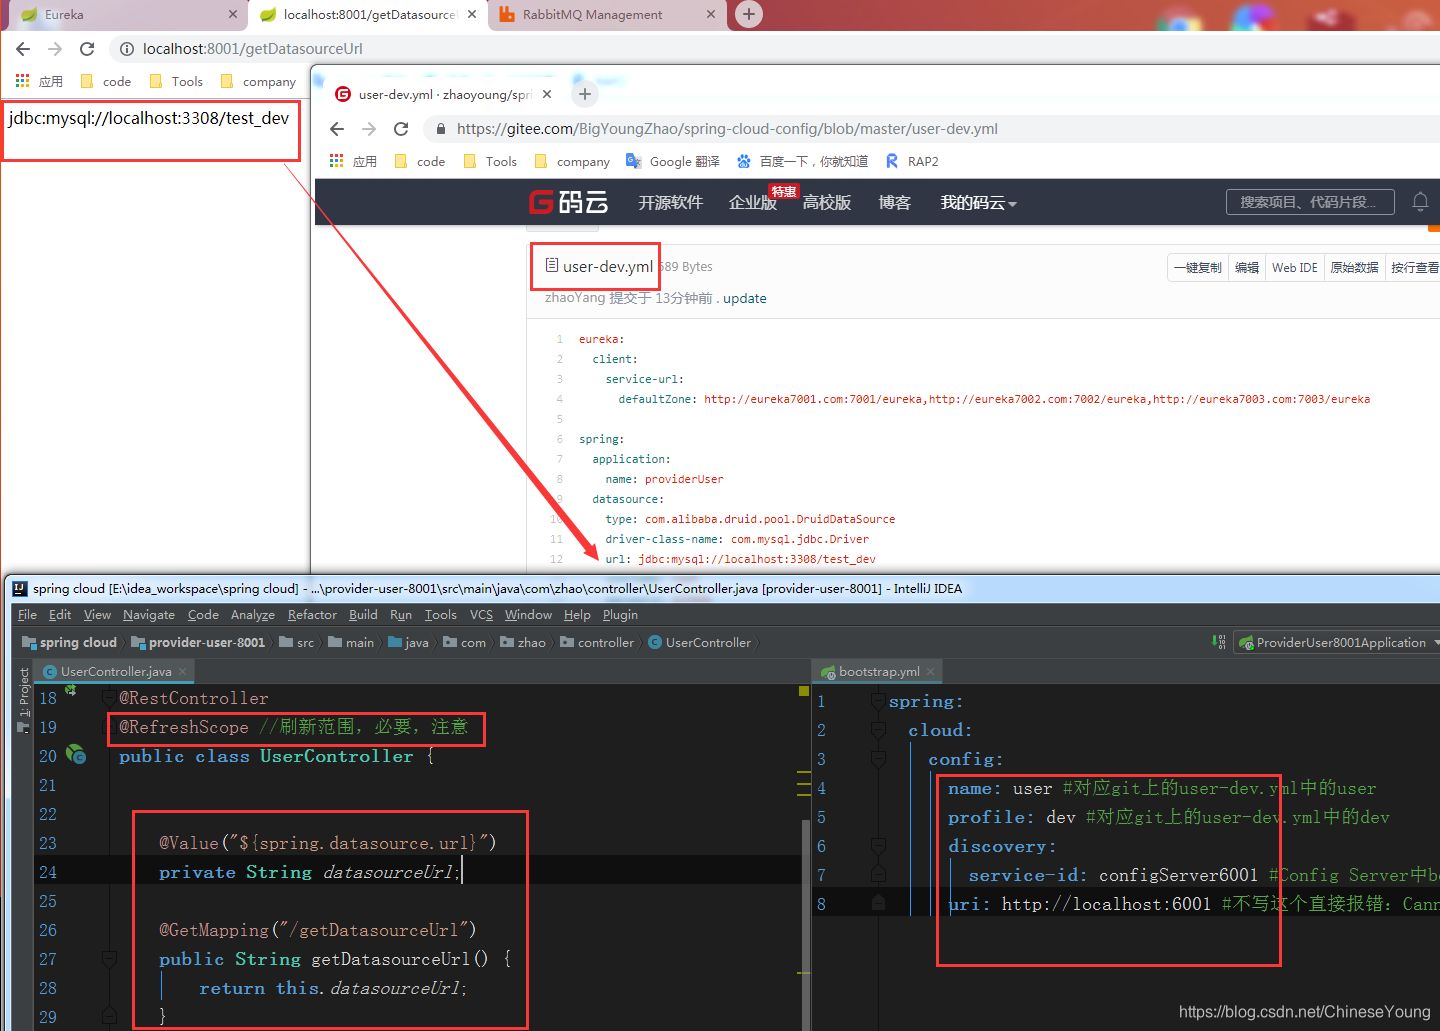This screenshot has height=1031, width=1440.
Task: Open the Refactor menu in IntelliJ
Action: (312, 615)
